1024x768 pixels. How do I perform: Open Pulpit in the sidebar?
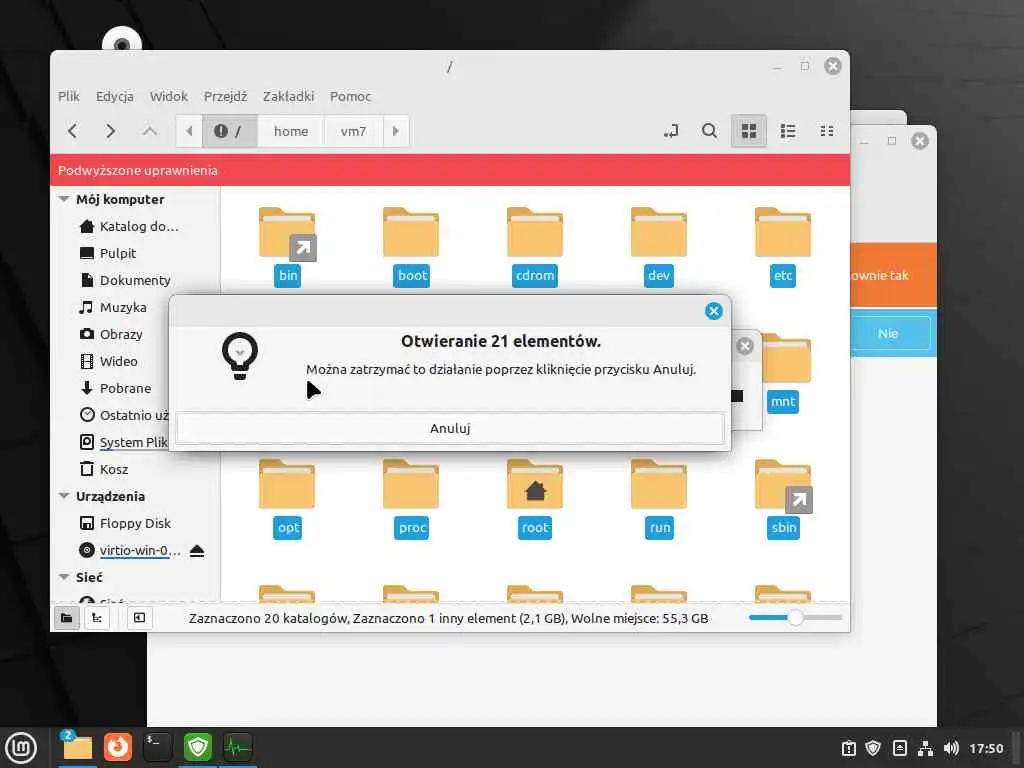coord(108,253)
